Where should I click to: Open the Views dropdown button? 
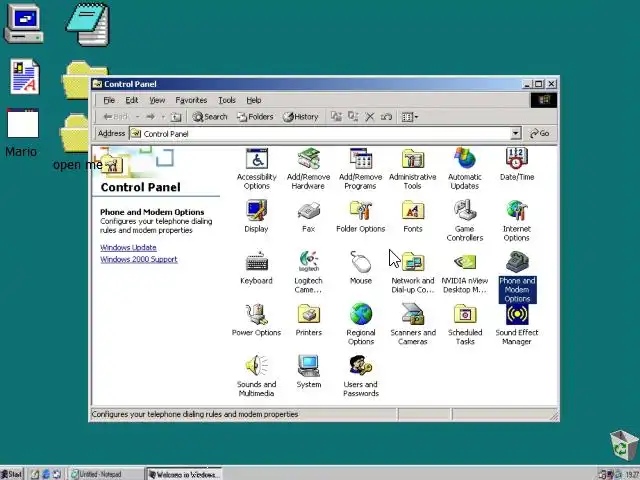[x=410, y=117]
